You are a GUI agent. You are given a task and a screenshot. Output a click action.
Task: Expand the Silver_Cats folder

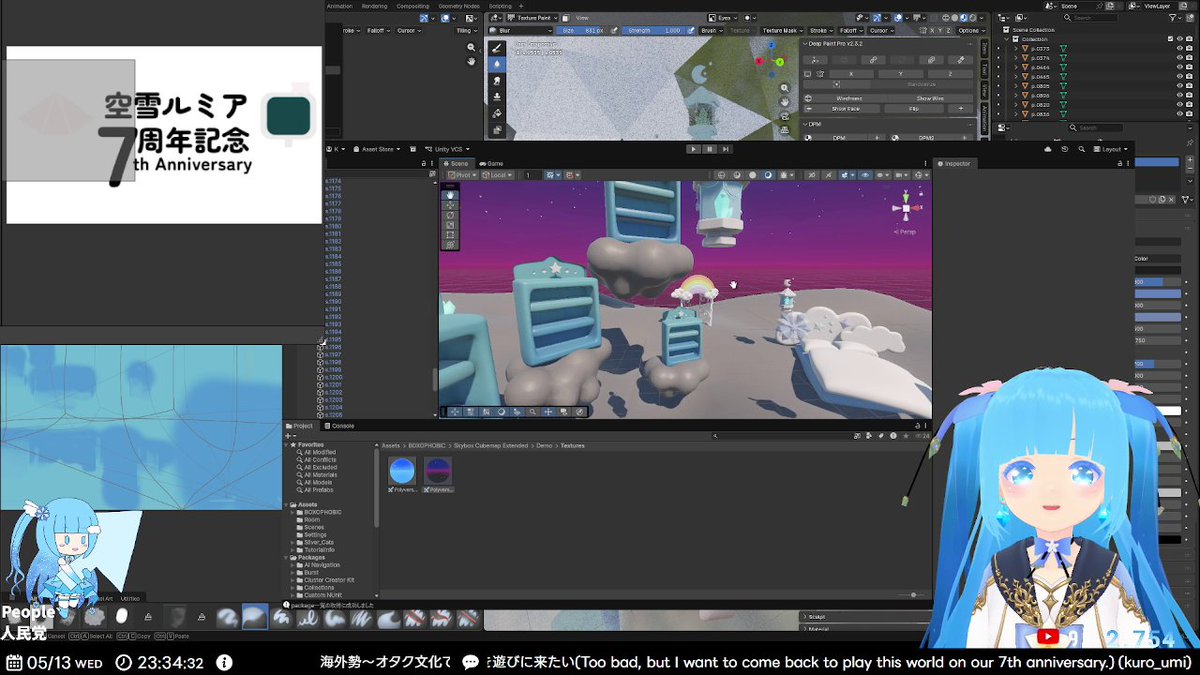[x=293, y=542]
